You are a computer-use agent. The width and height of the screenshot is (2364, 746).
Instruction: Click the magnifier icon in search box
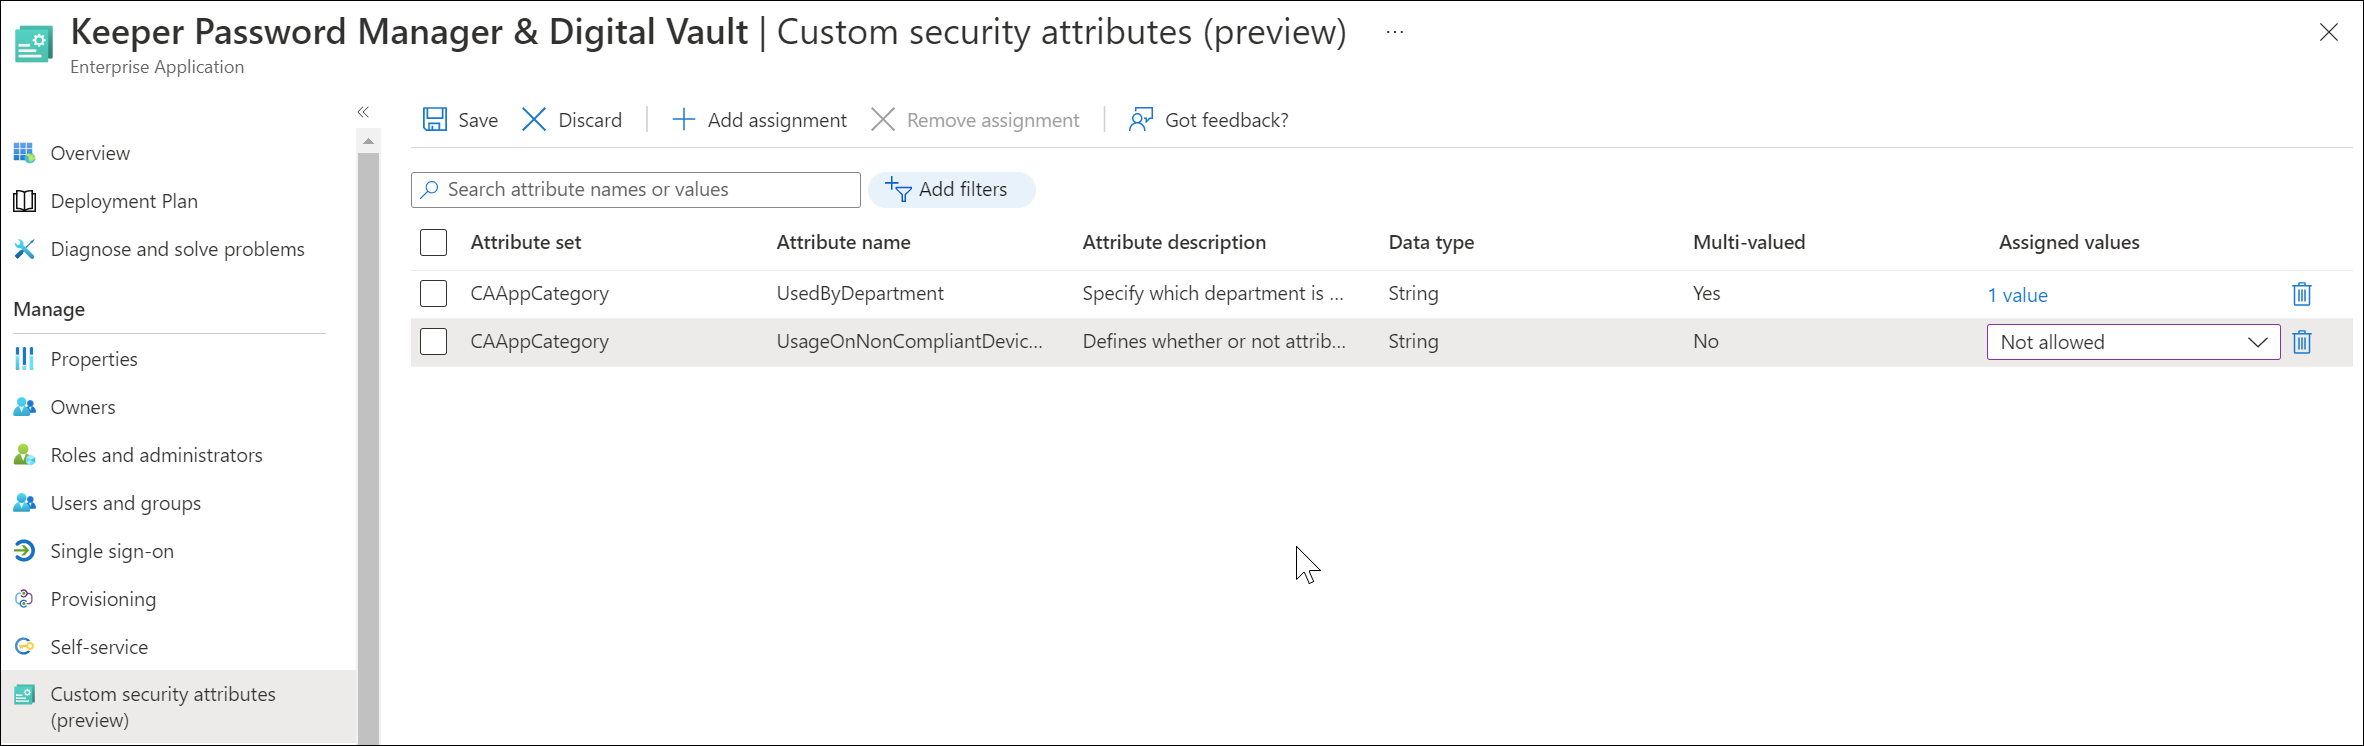pyautogui.click(x=430, y=190)
